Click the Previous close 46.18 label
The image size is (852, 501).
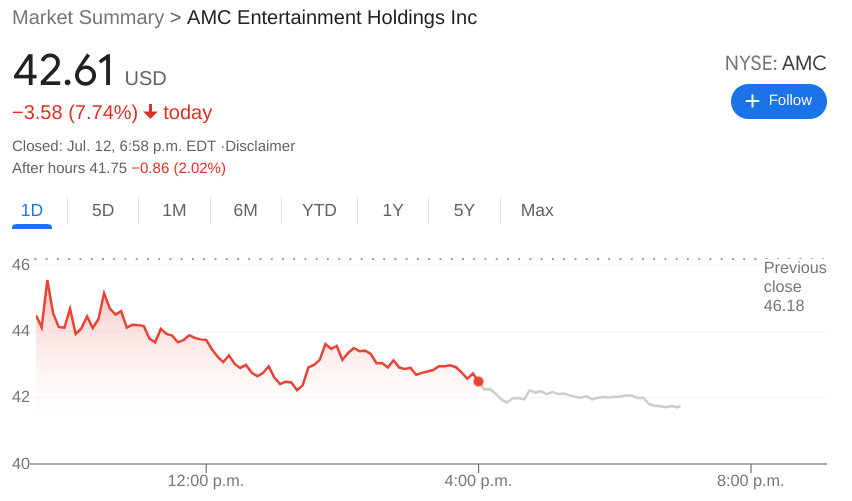click(795, 287)
